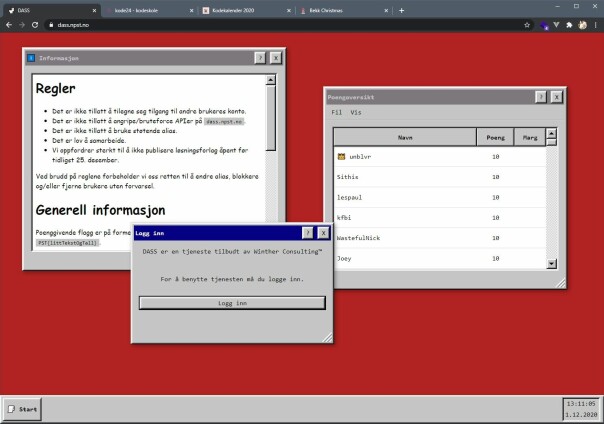Viewport: 604px width, 424px height.
Task: Switch to the Bekk Christmas tab
Action: (344, 10)
